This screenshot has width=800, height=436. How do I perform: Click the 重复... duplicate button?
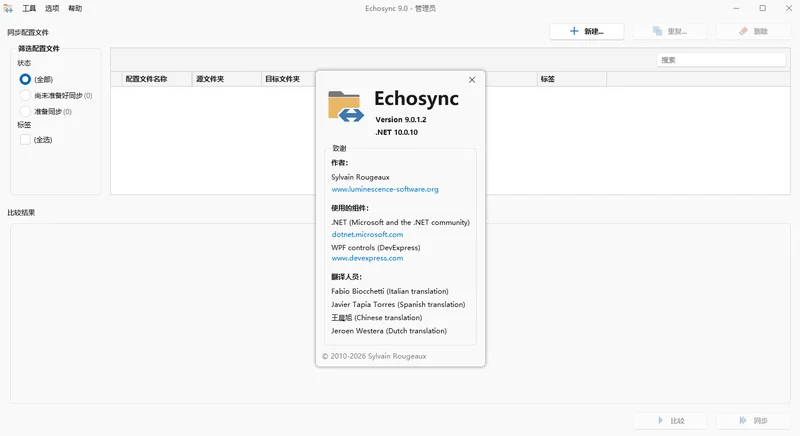point(670,31)
